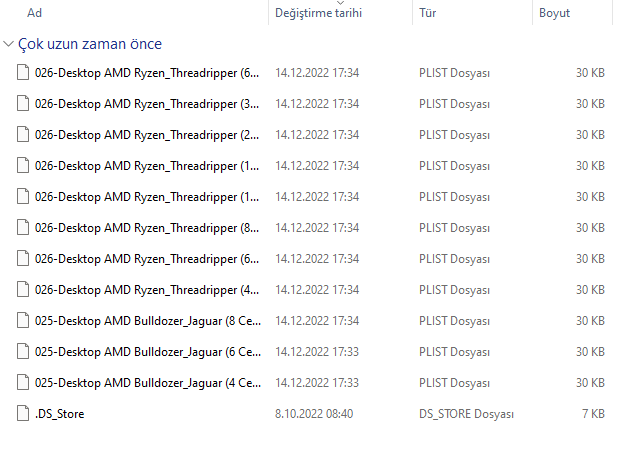Select the topmost Ryzen_Threadripper file name
Image resolution: width=626 pixels, height=464 pixels.
tap(147, 73)
